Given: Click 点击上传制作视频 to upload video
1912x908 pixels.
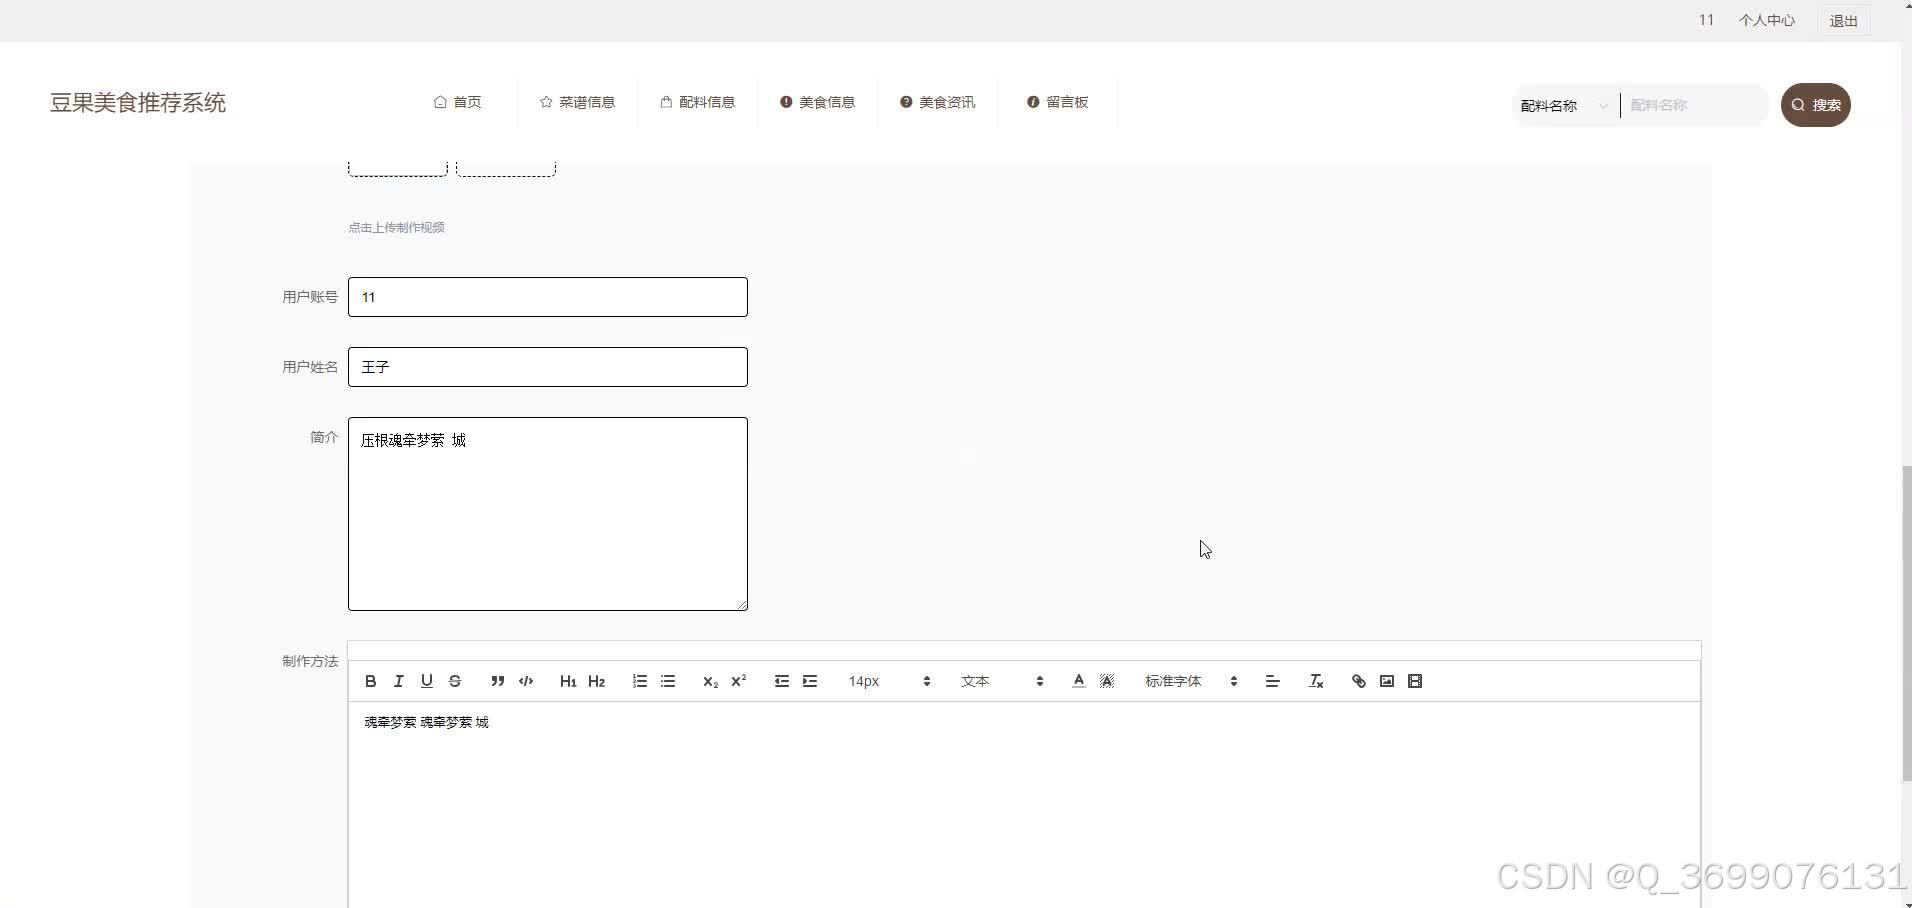Looking at the screenshot, I should [x=396, y=227].
